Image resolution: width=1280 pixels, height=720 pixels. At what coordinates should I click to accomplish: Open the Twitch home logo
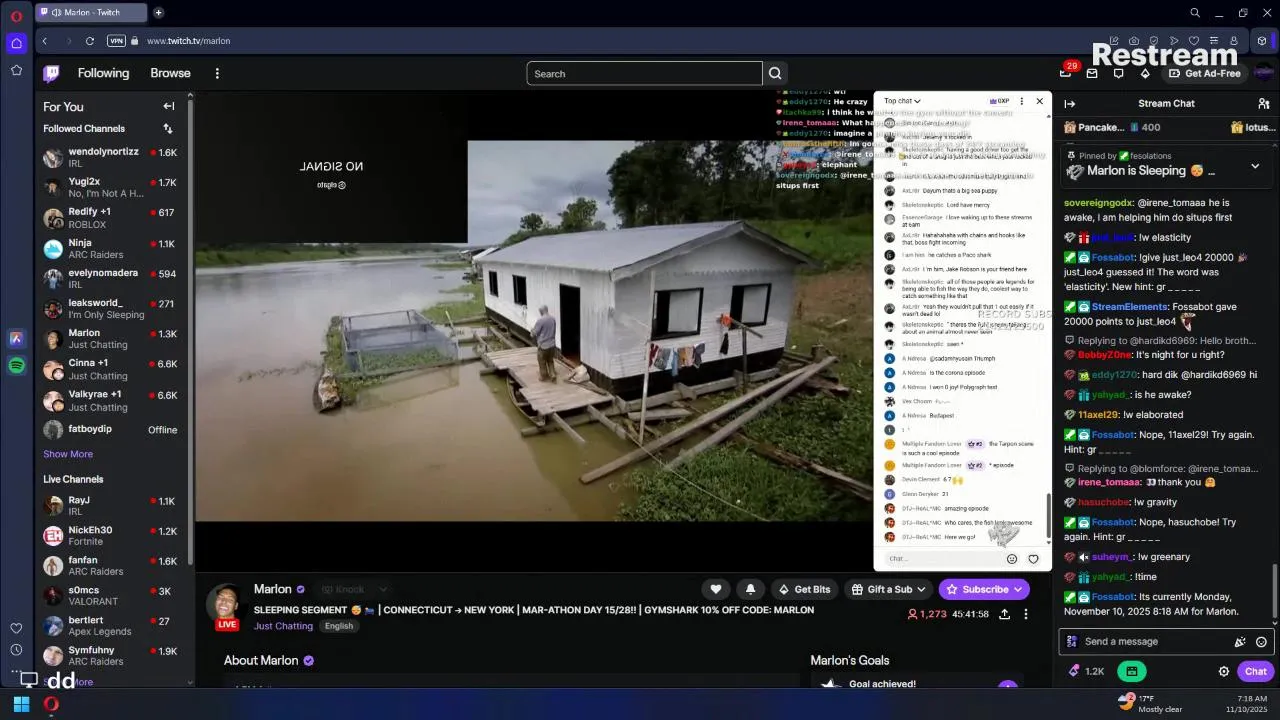51,73
